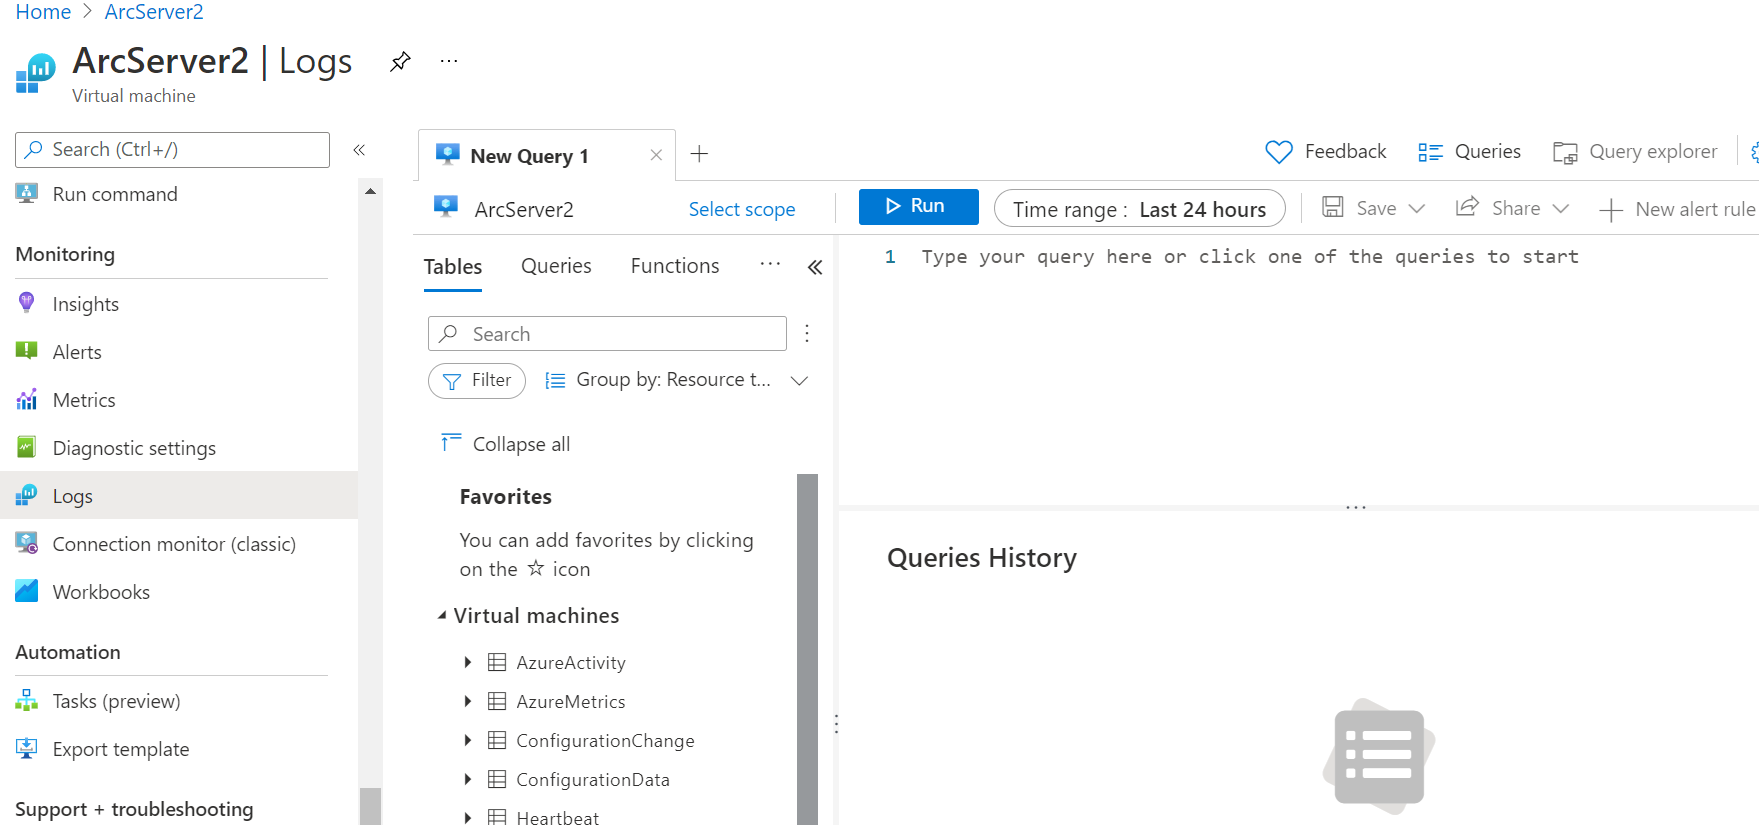Image resolution: width=1759 pixels, height=825 pixels.
Task: Expand the ConfigurationData table
Action: coord(467,779)
